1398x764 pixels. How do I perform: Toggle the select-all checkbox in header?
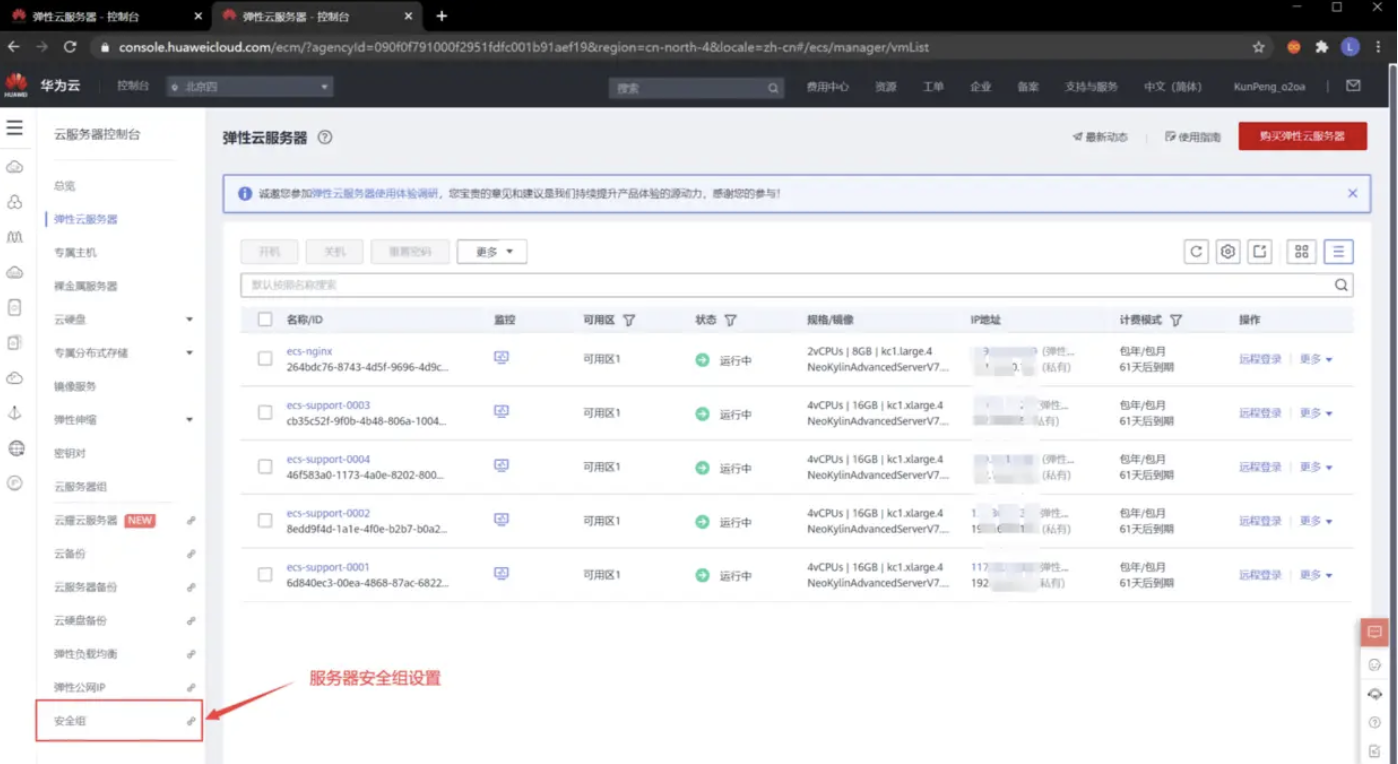(265, 320)
